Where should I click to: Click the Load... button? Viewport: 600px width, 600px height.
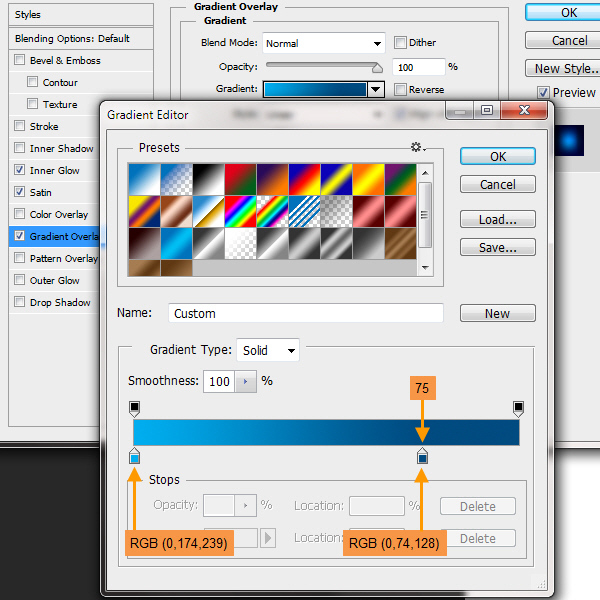coord(497,219)
